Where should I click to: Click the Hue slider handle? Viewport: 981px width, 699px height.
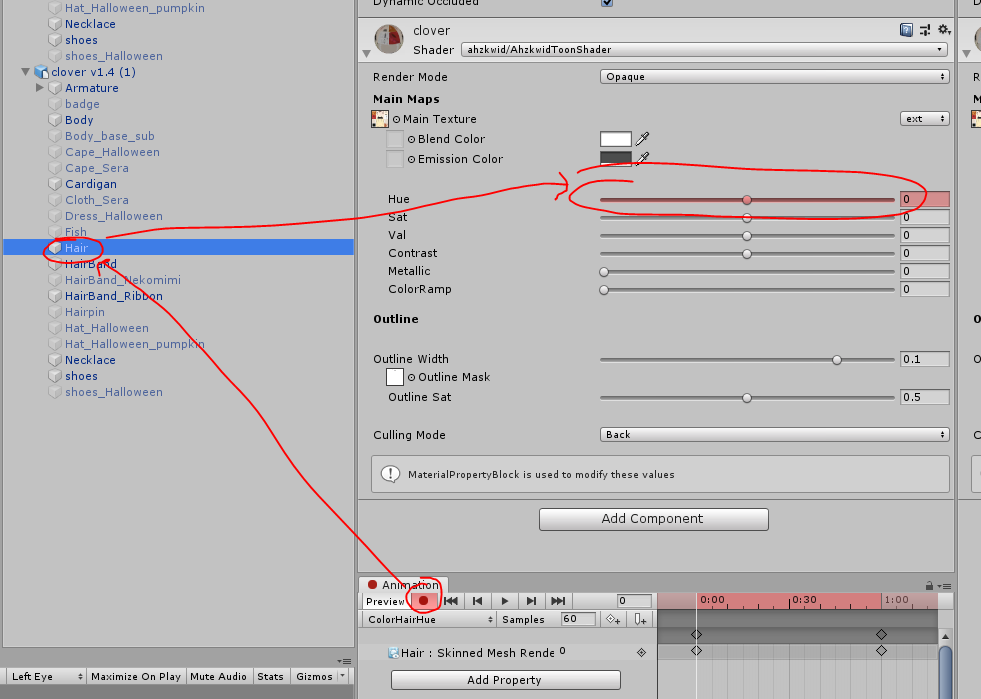[x=746, y=200]
